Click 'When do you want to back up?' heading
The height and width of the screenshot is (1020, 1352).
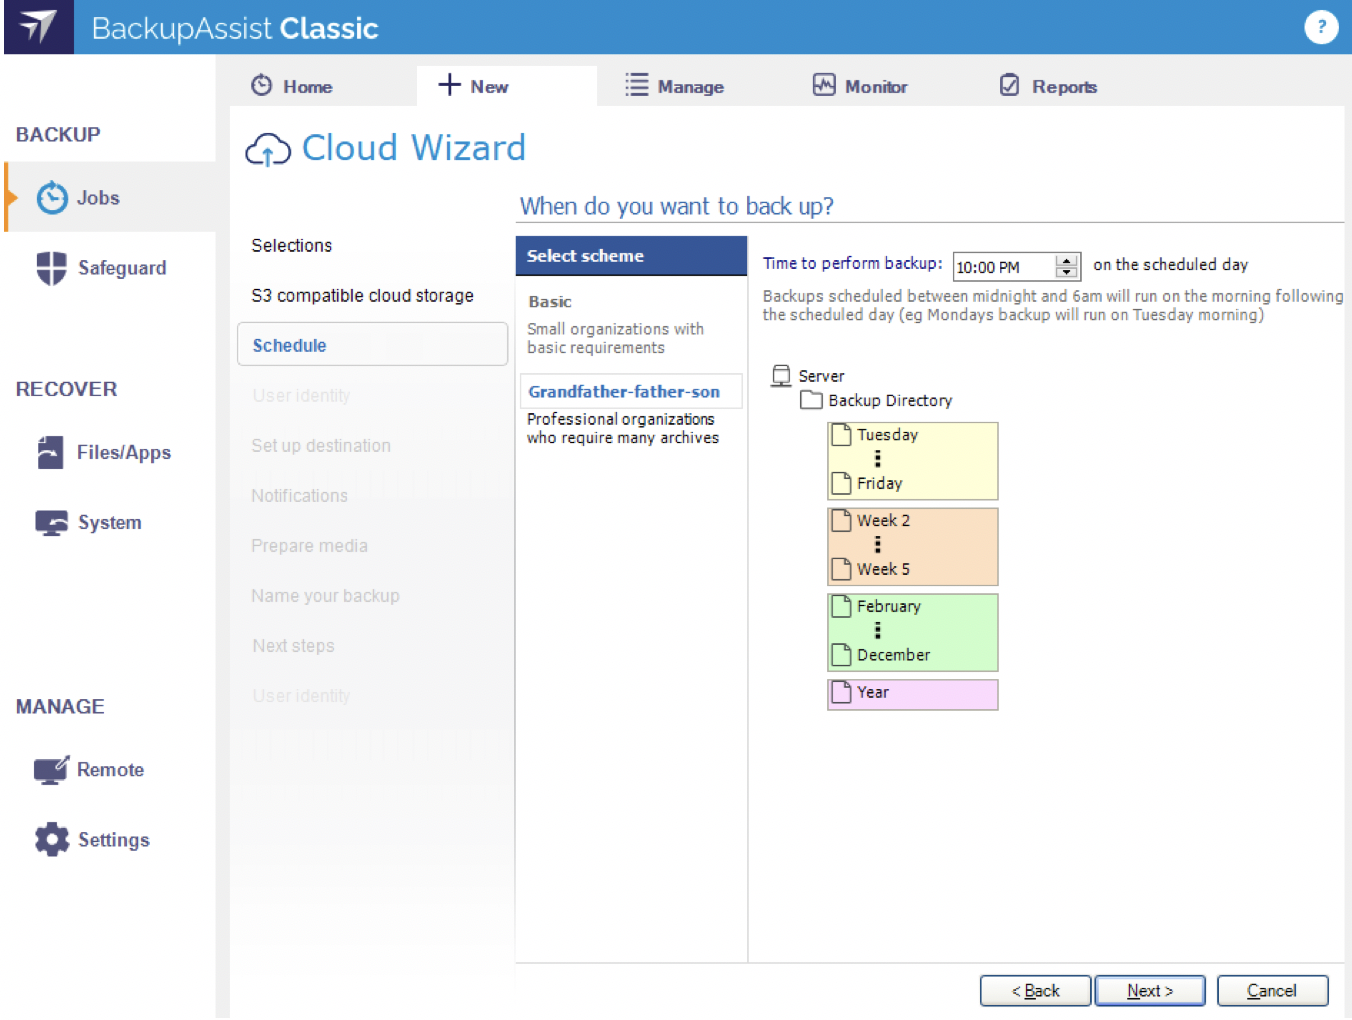(x=676, y=206)
